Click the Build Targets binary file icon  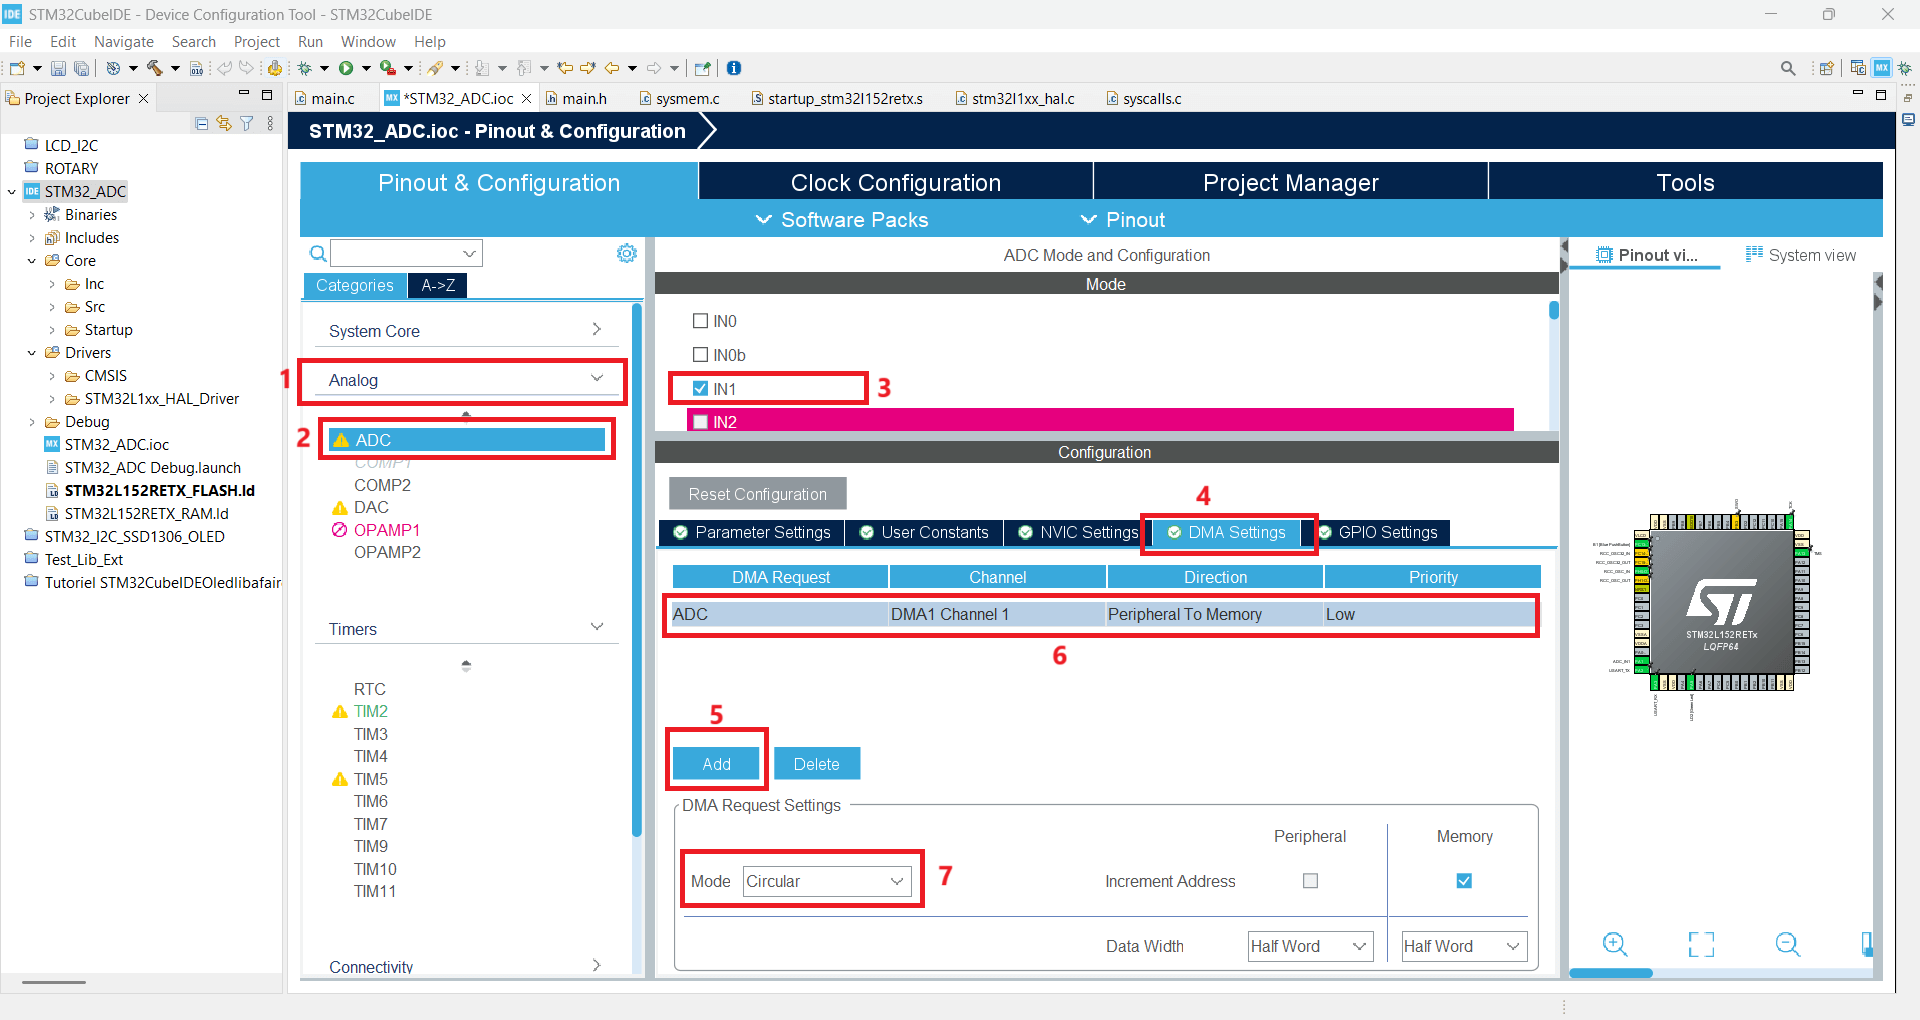196,68
